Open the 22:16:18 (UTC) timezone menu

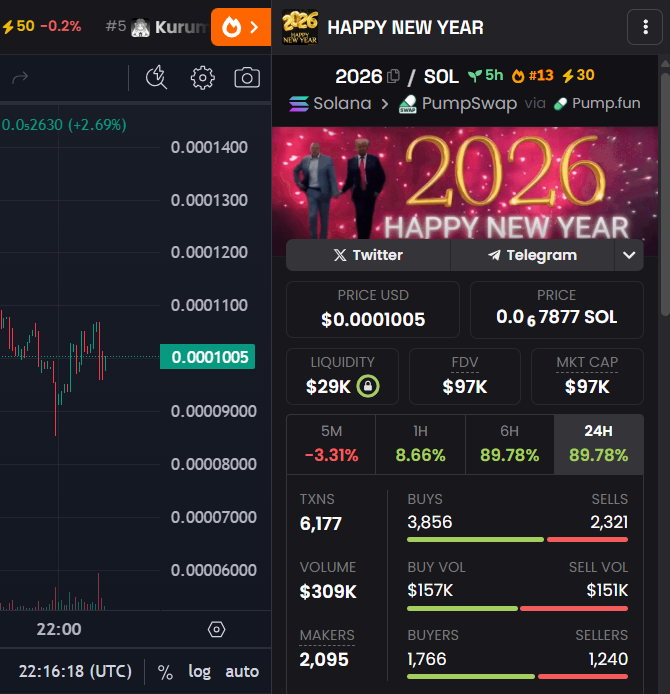point(75,671)
